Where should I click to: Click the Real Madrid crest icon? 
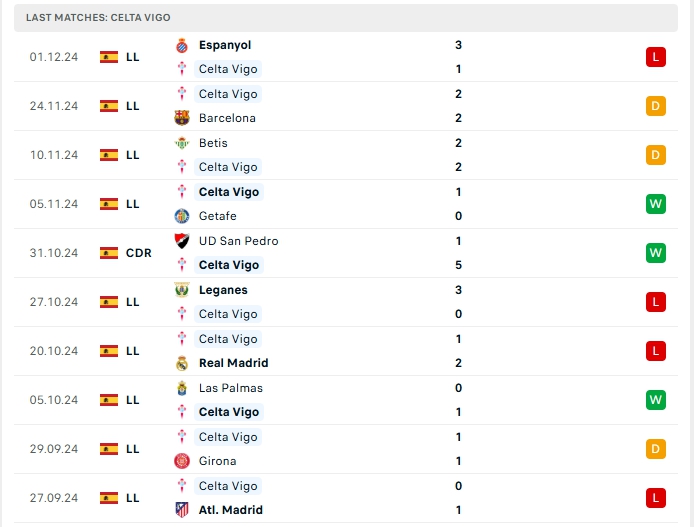pos(182,363)
